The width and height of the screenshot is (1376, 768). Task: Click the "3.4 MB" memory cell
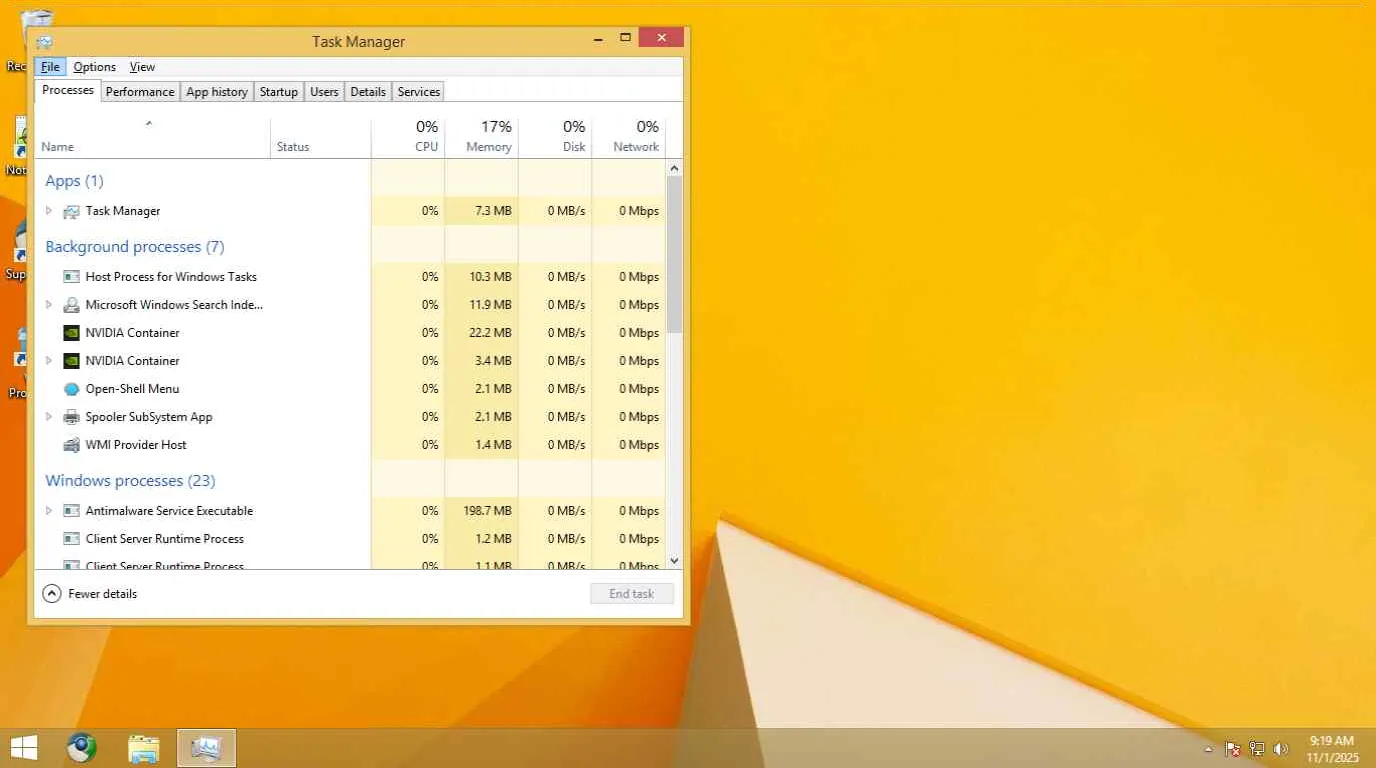(x=482, y=361)
